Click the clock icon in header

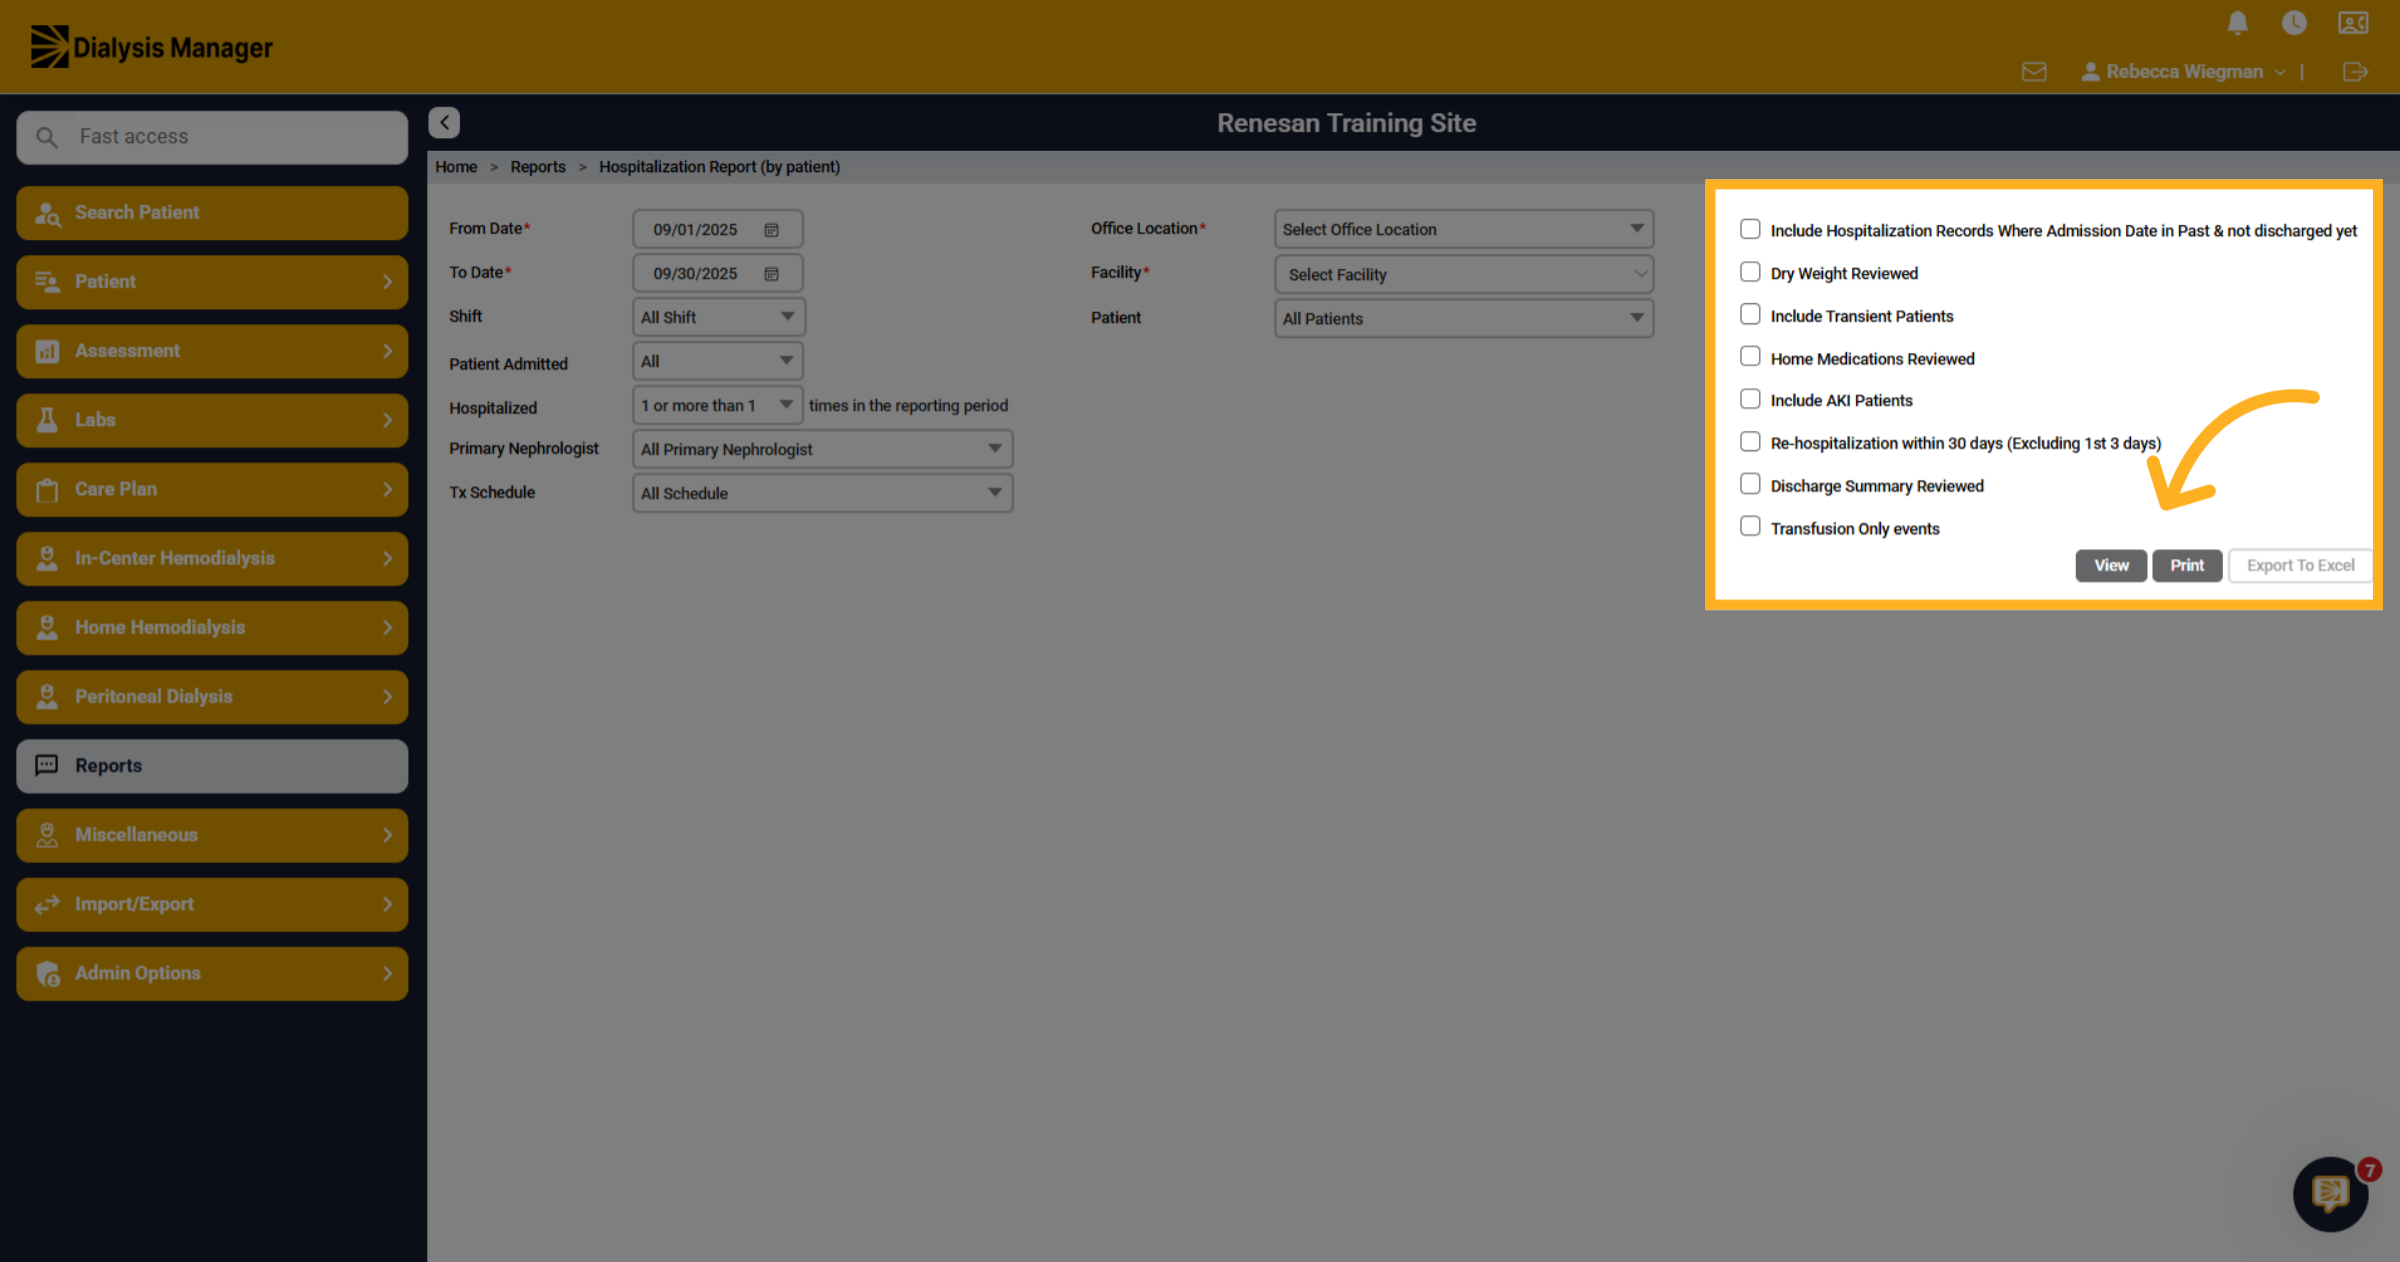[x=2294, y=23]
